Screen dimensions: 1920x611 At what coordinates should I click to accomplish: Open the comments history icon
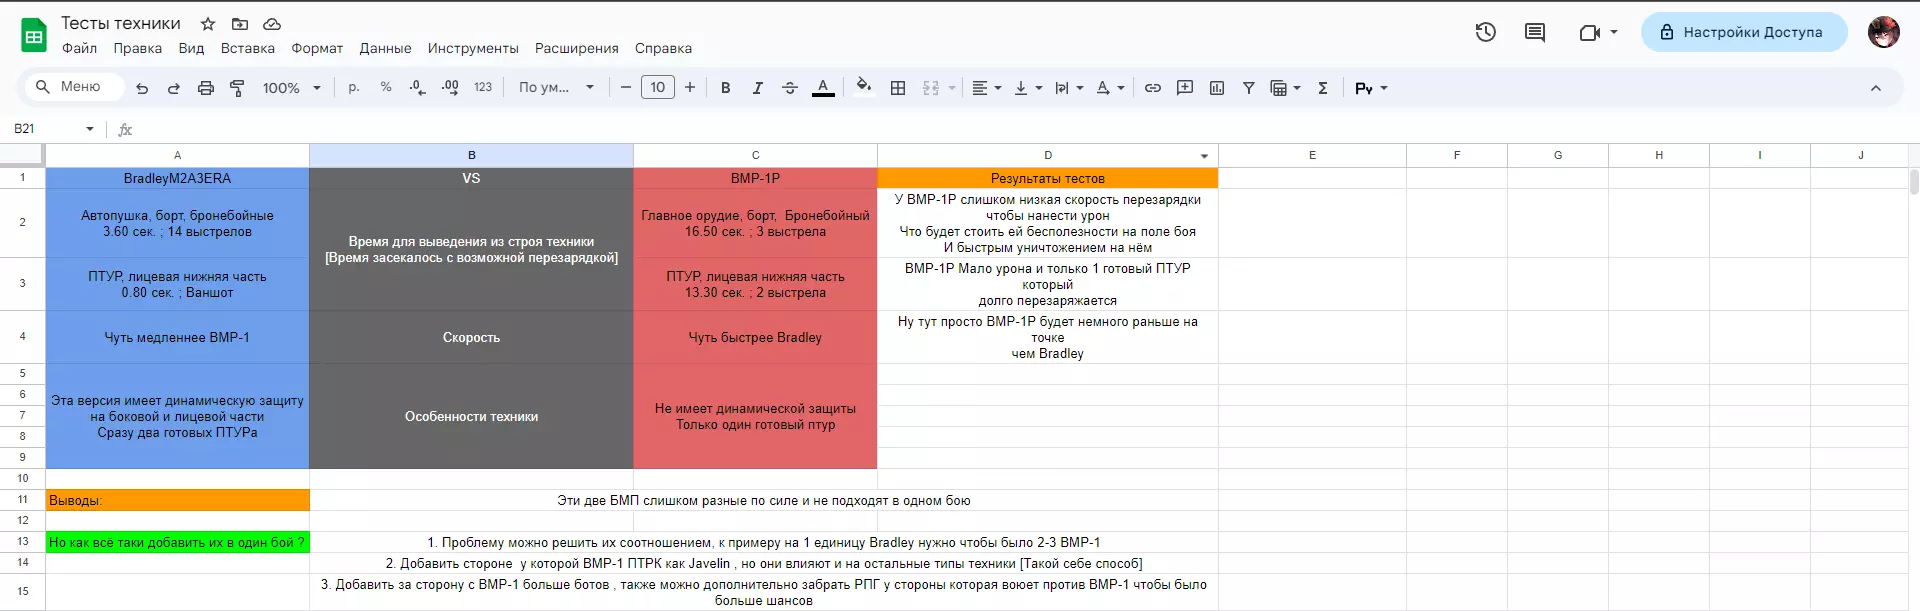(x=1535, y=32)
